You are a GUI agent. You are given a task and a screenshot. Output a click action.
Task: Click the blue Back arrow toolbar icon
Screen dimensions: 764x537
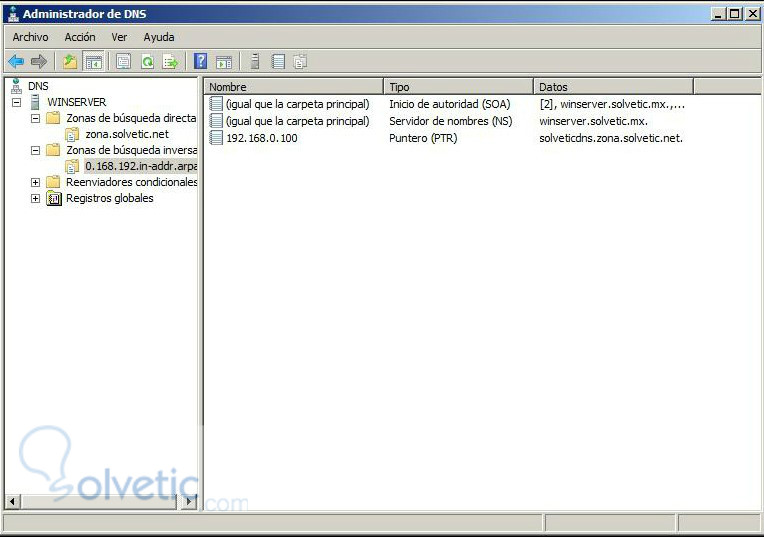(16, 61)
